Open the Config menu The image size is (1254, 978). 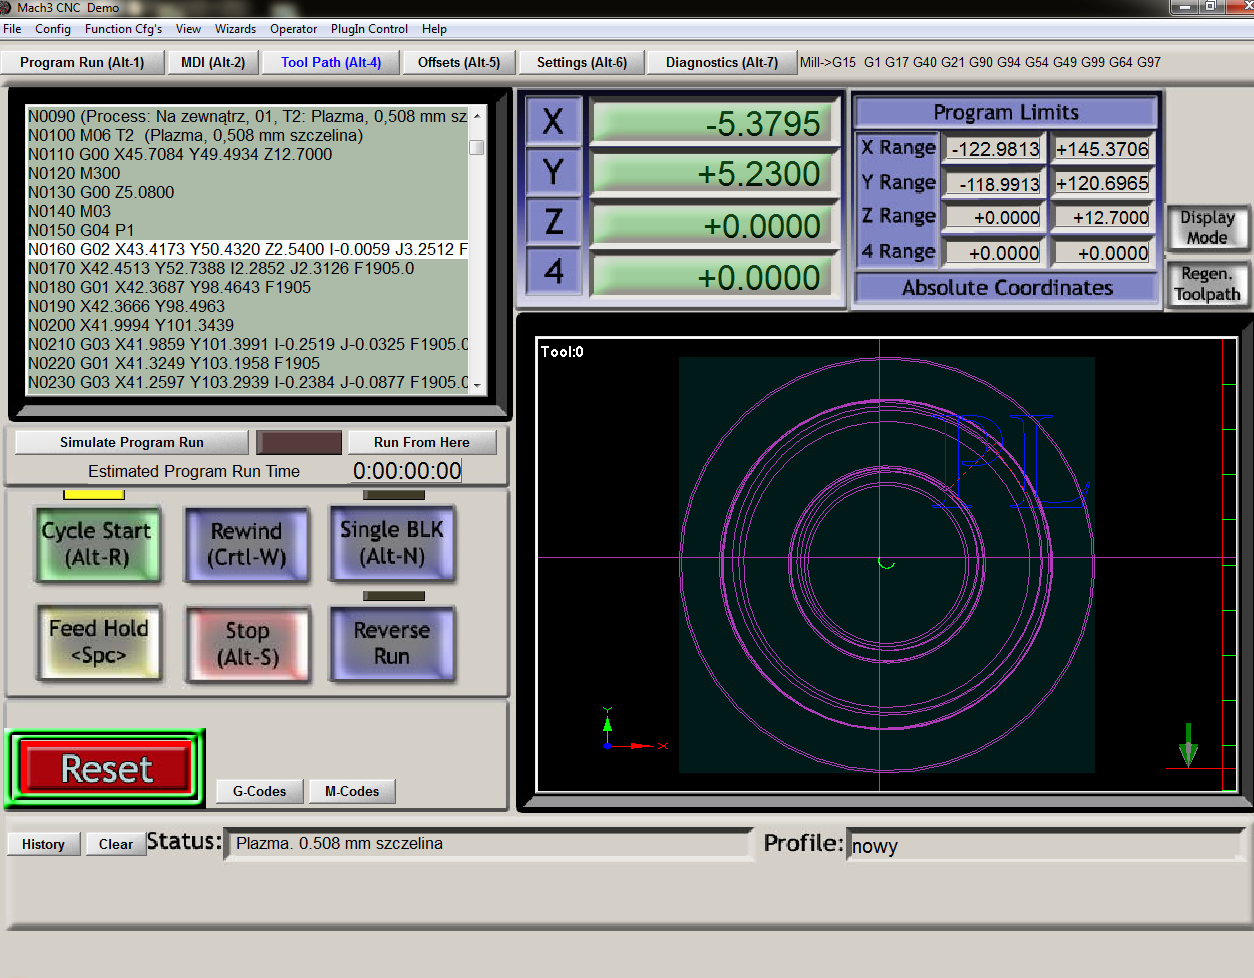pos(53,29)
